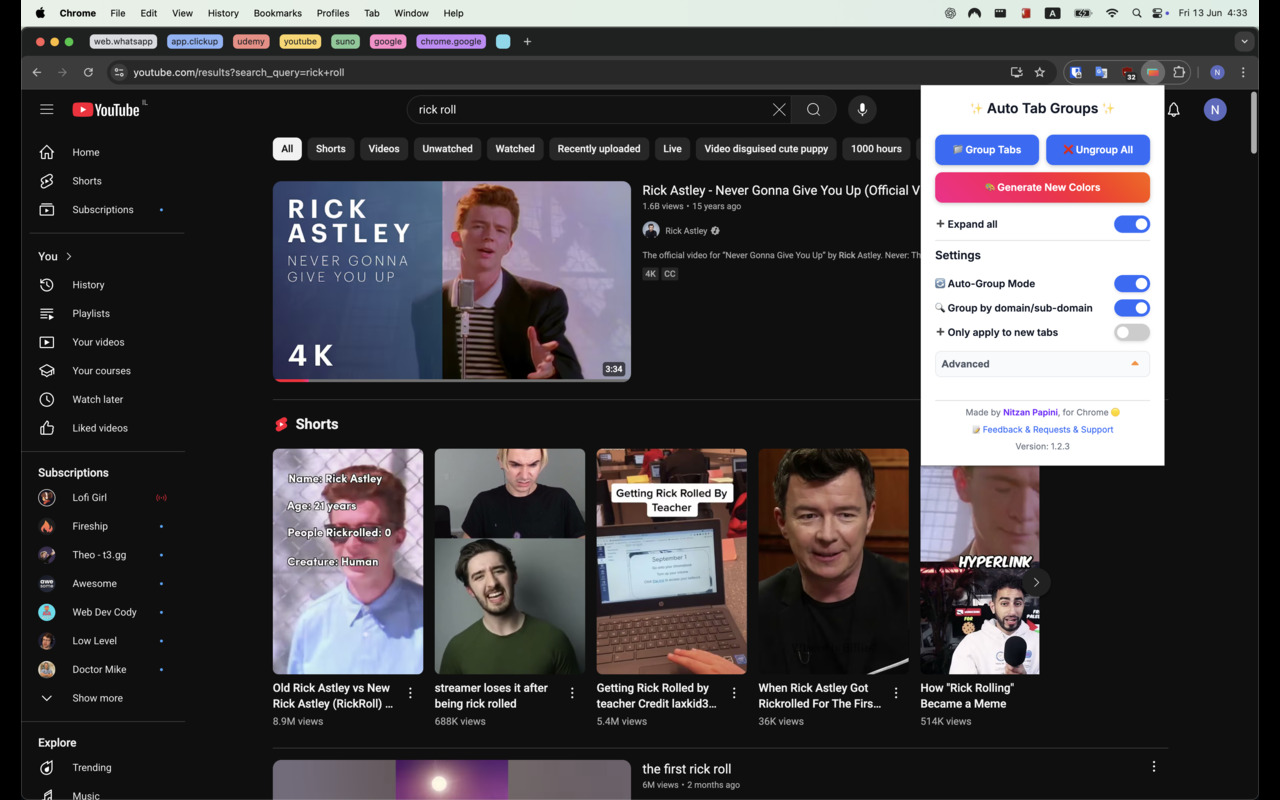Disable Auto-Group Mode toggle
This screenshot has height=800, width=1280.
pos(1131,284)
